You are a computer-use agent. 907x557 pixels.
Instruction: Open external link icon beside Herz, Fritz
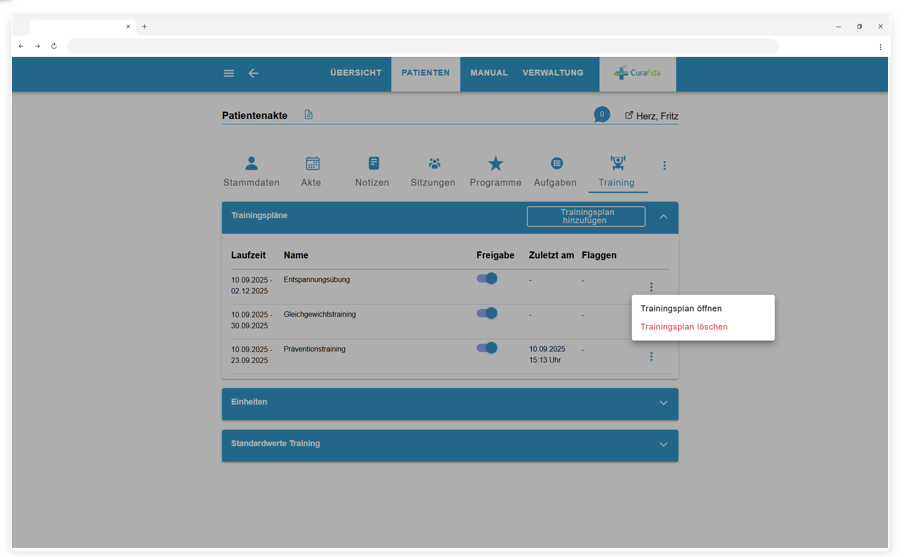[628, 115]
